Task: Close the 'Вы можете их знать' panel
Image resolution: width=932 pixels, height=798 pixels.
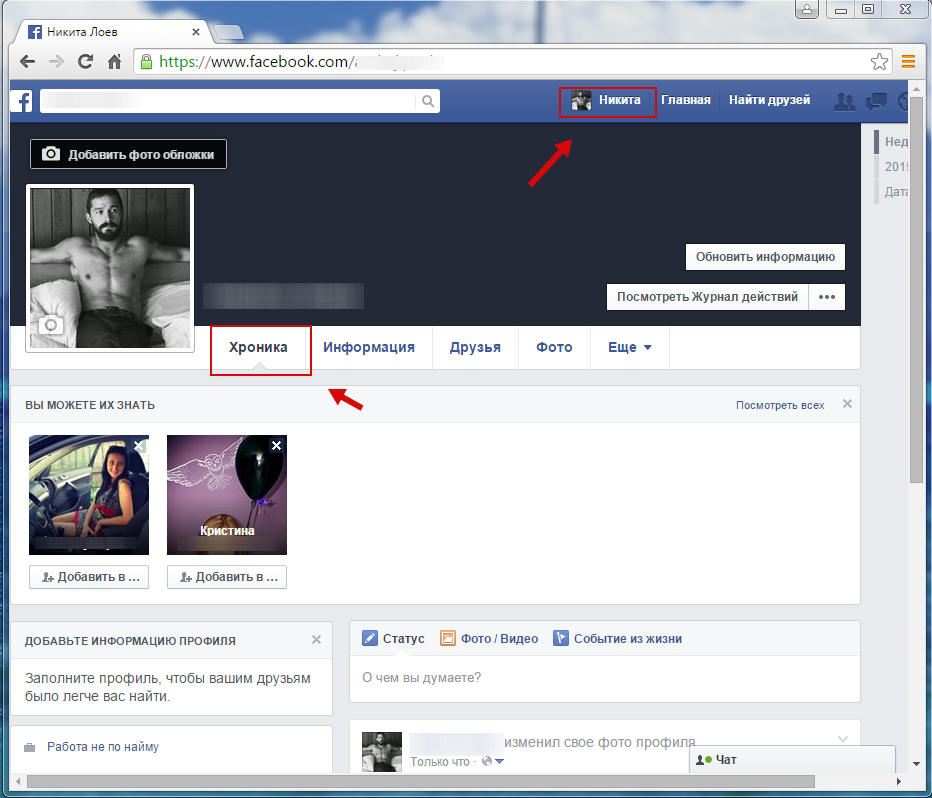Action: (847, 404)
